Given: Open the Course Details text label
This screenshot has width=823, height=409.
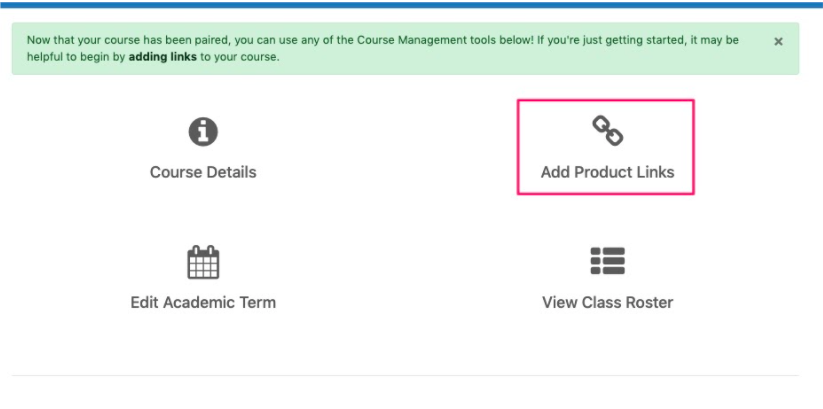Looking at the screenshot, I should (203, 172).
